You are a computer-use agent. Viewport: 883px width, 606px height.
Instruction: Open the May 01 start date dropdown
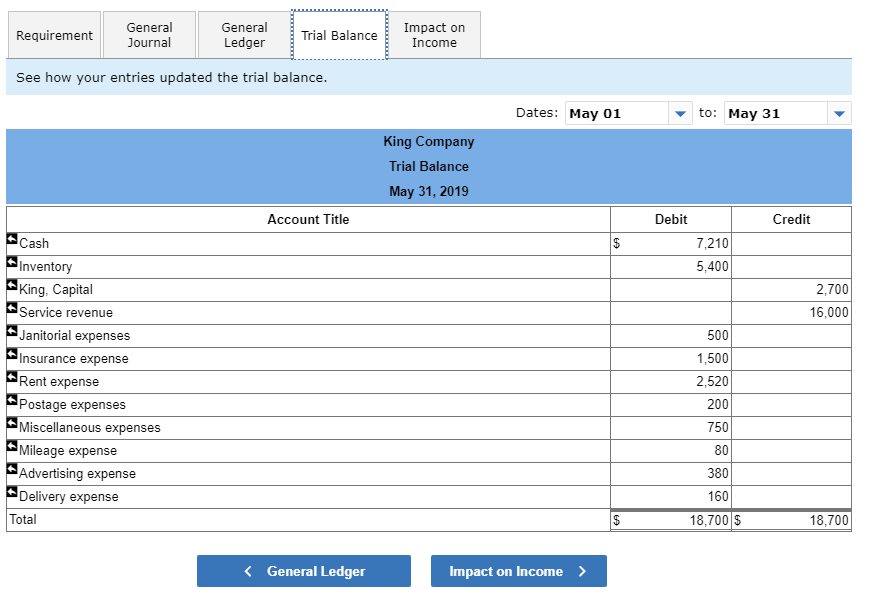point(681,113)
